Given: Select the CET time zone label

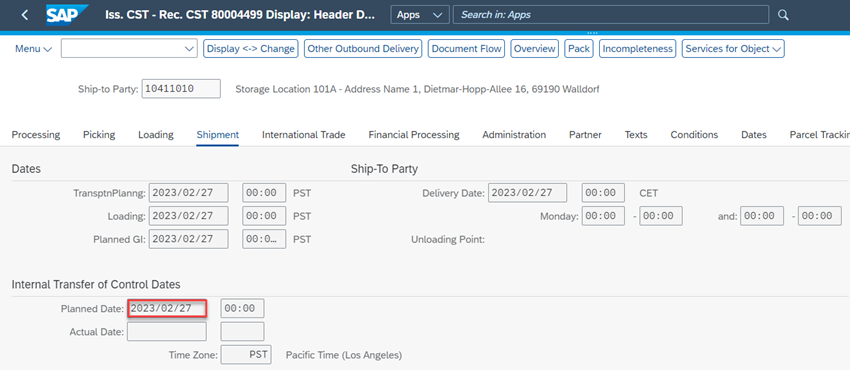Looking at the screenshot, I should coord(648,193).
